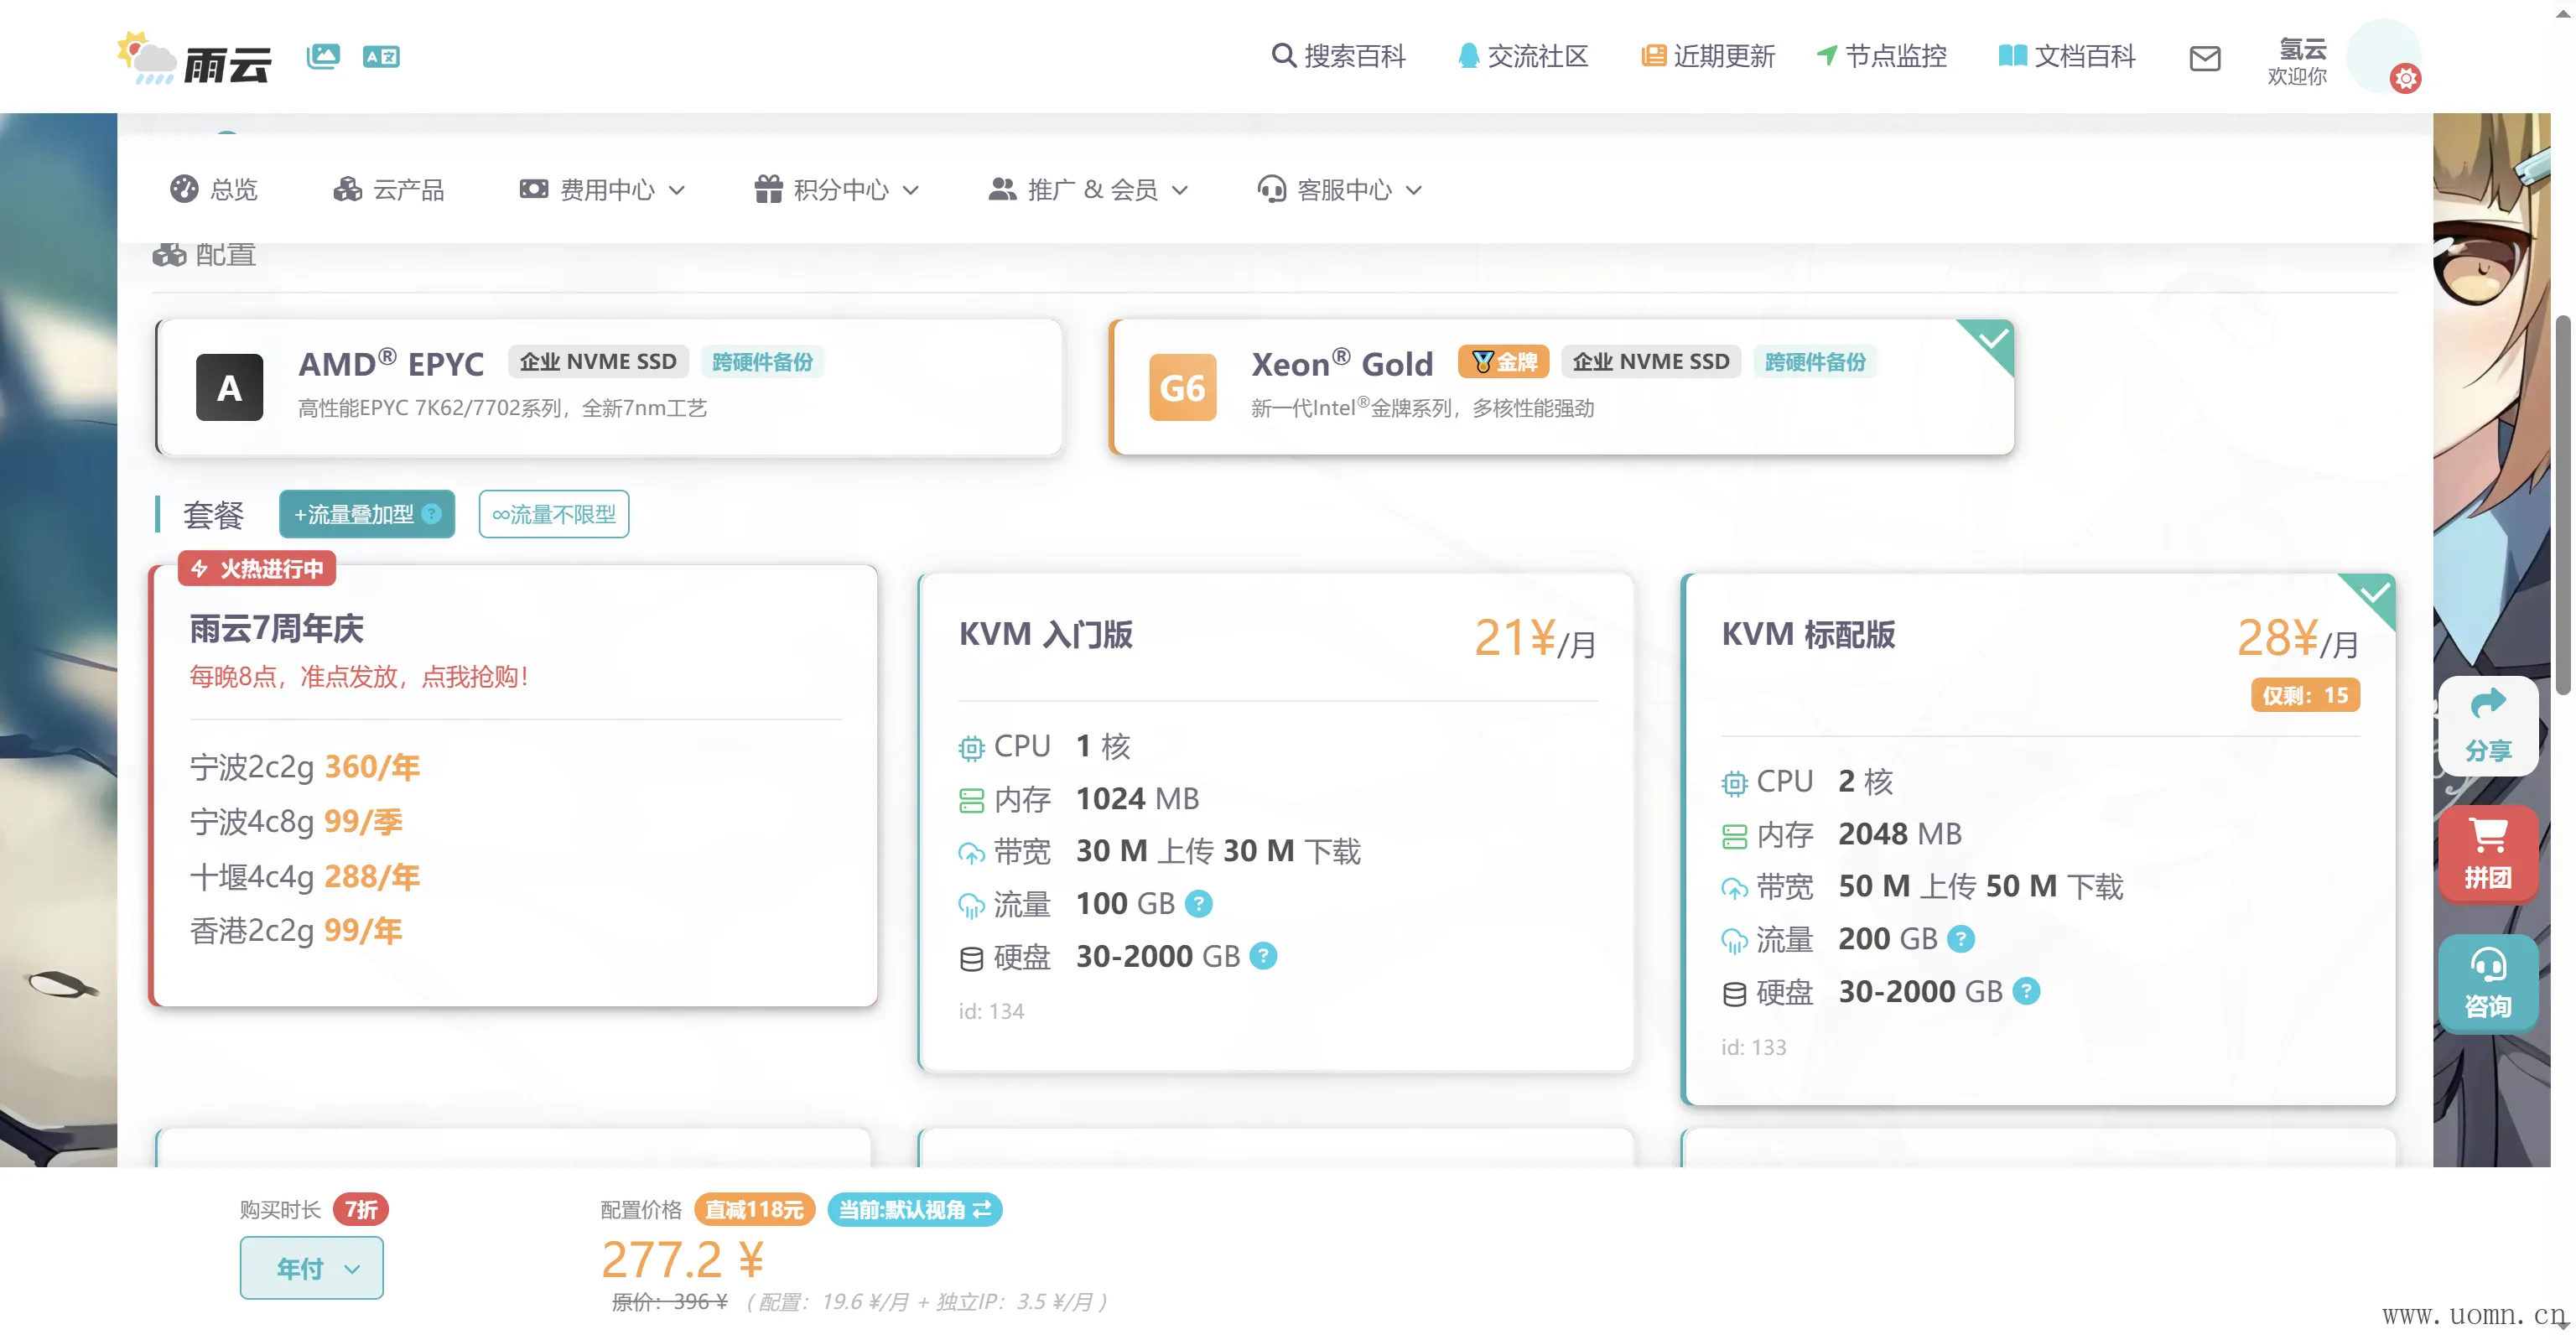Select the AMD EPYC processor option
Viewport: 2576px width, 1340px height.
coord(608,387)
